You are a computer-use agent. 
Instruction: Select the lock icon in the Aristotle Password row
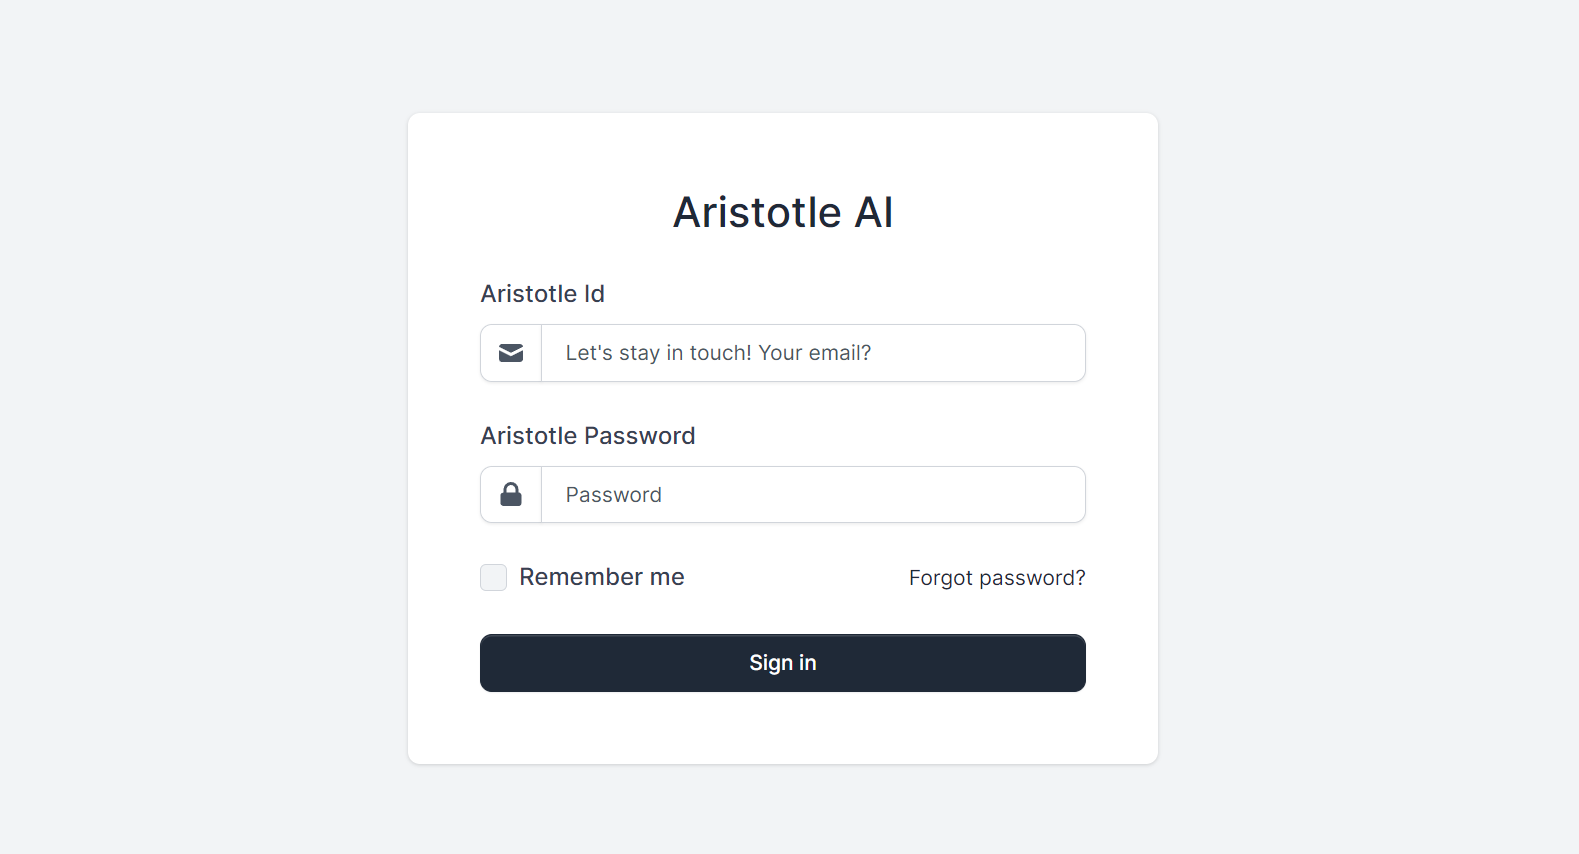[511, 495]
